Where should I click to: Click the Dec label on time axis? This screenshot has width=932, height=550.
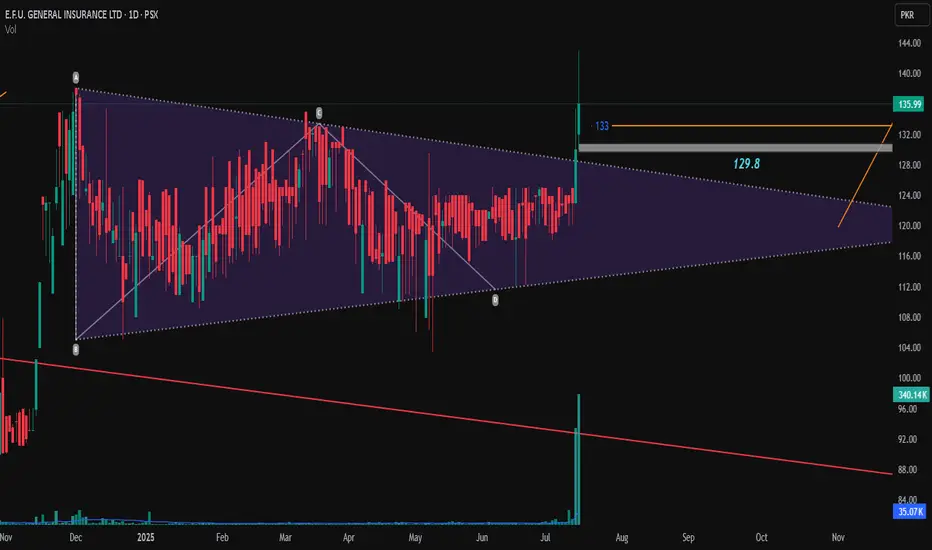click(x=75, y=538)
